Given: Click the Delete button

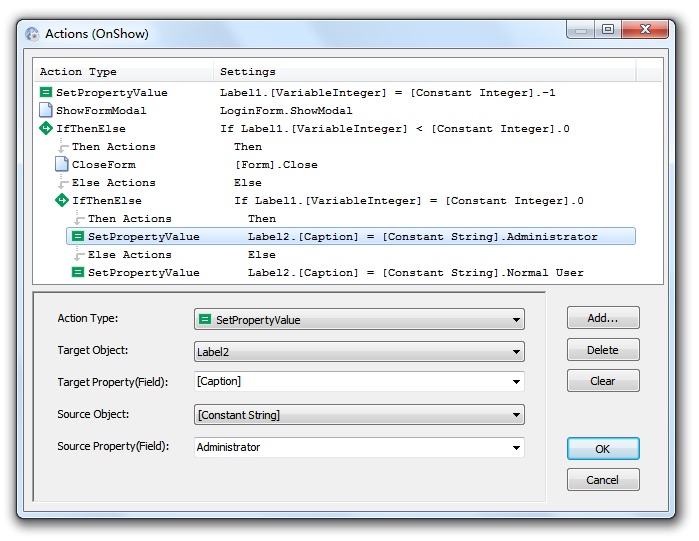Looking at the screenshot, I should 603,350.
